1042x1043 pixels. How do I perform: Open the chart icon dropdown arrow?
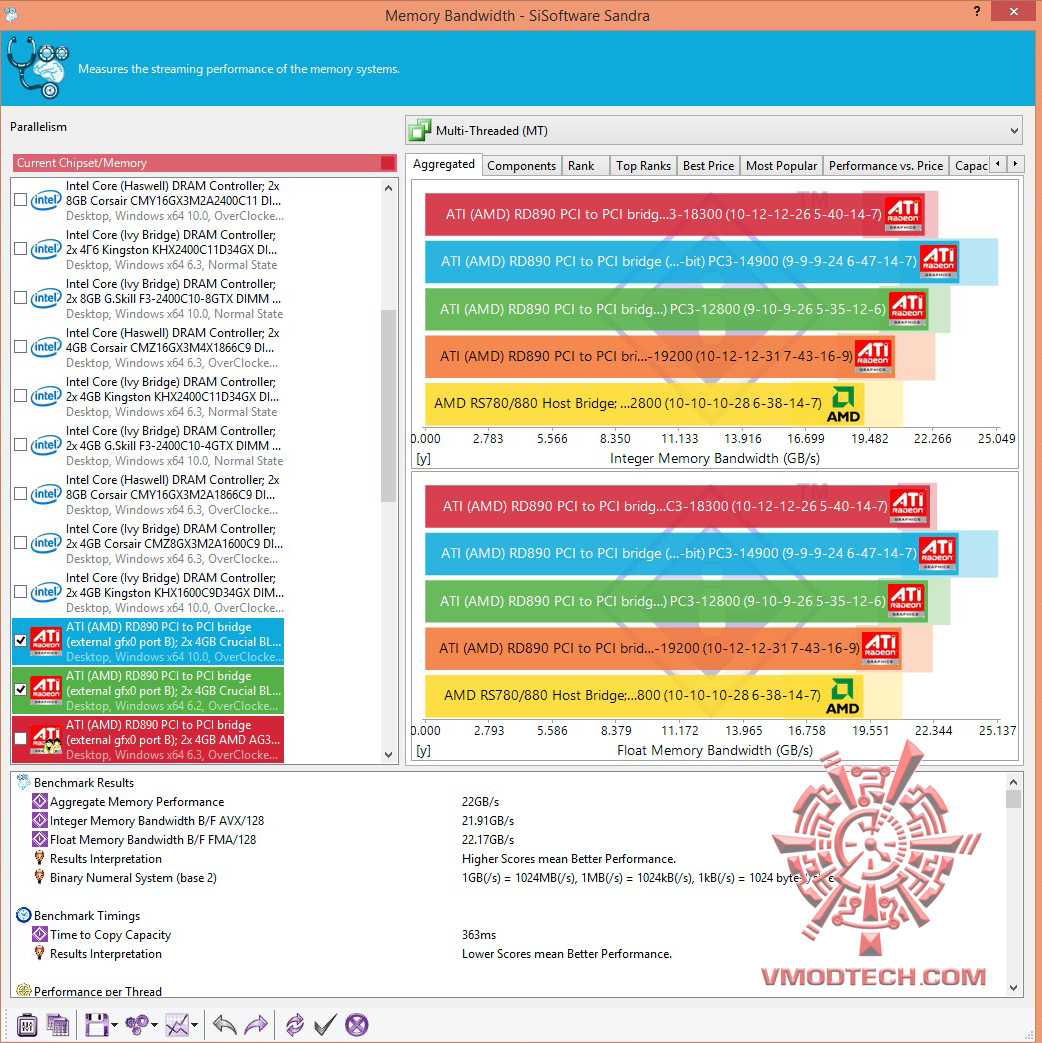[194, 1025]
